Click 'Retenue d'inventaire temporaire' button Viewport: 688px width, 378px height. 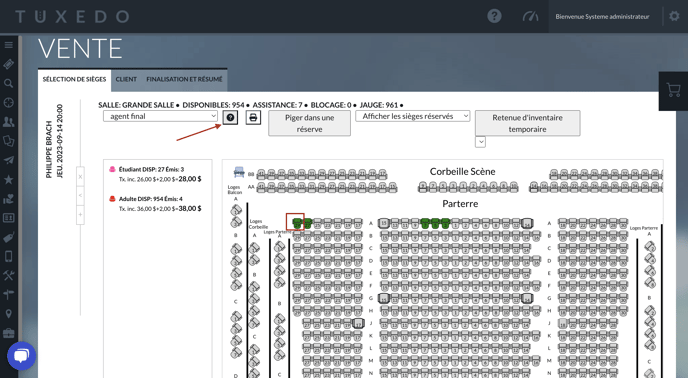(x=527, y=123)
